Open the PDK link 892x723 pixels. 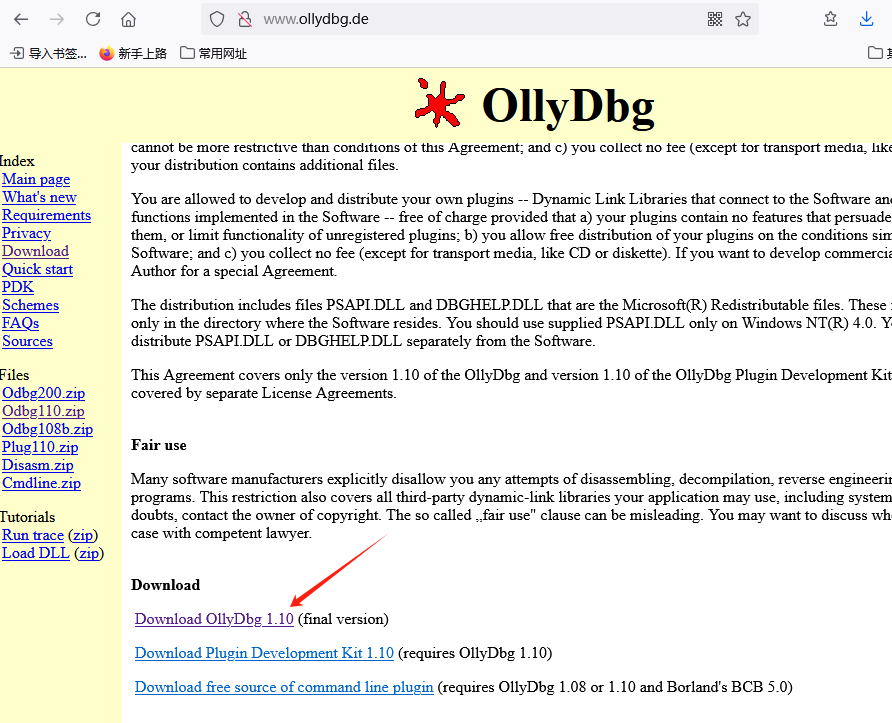(x=18, y=287)
